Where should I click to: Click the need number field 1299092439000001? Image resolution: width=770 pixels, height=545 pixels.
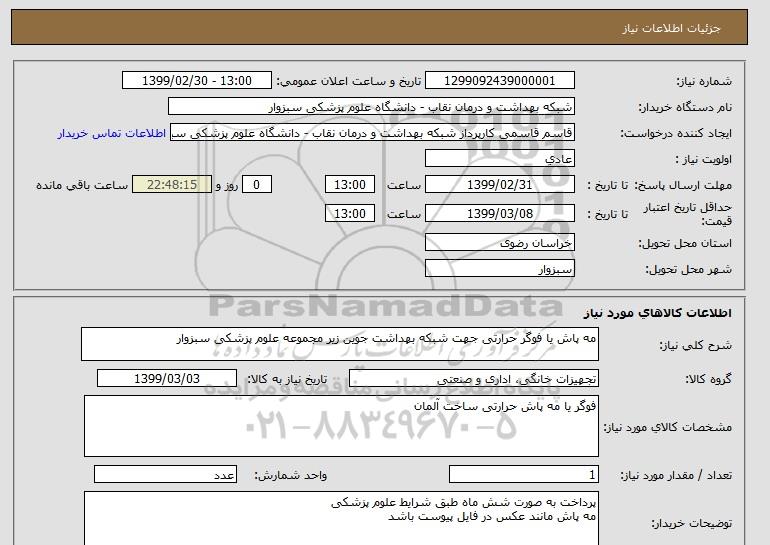(x=500, y=81)
